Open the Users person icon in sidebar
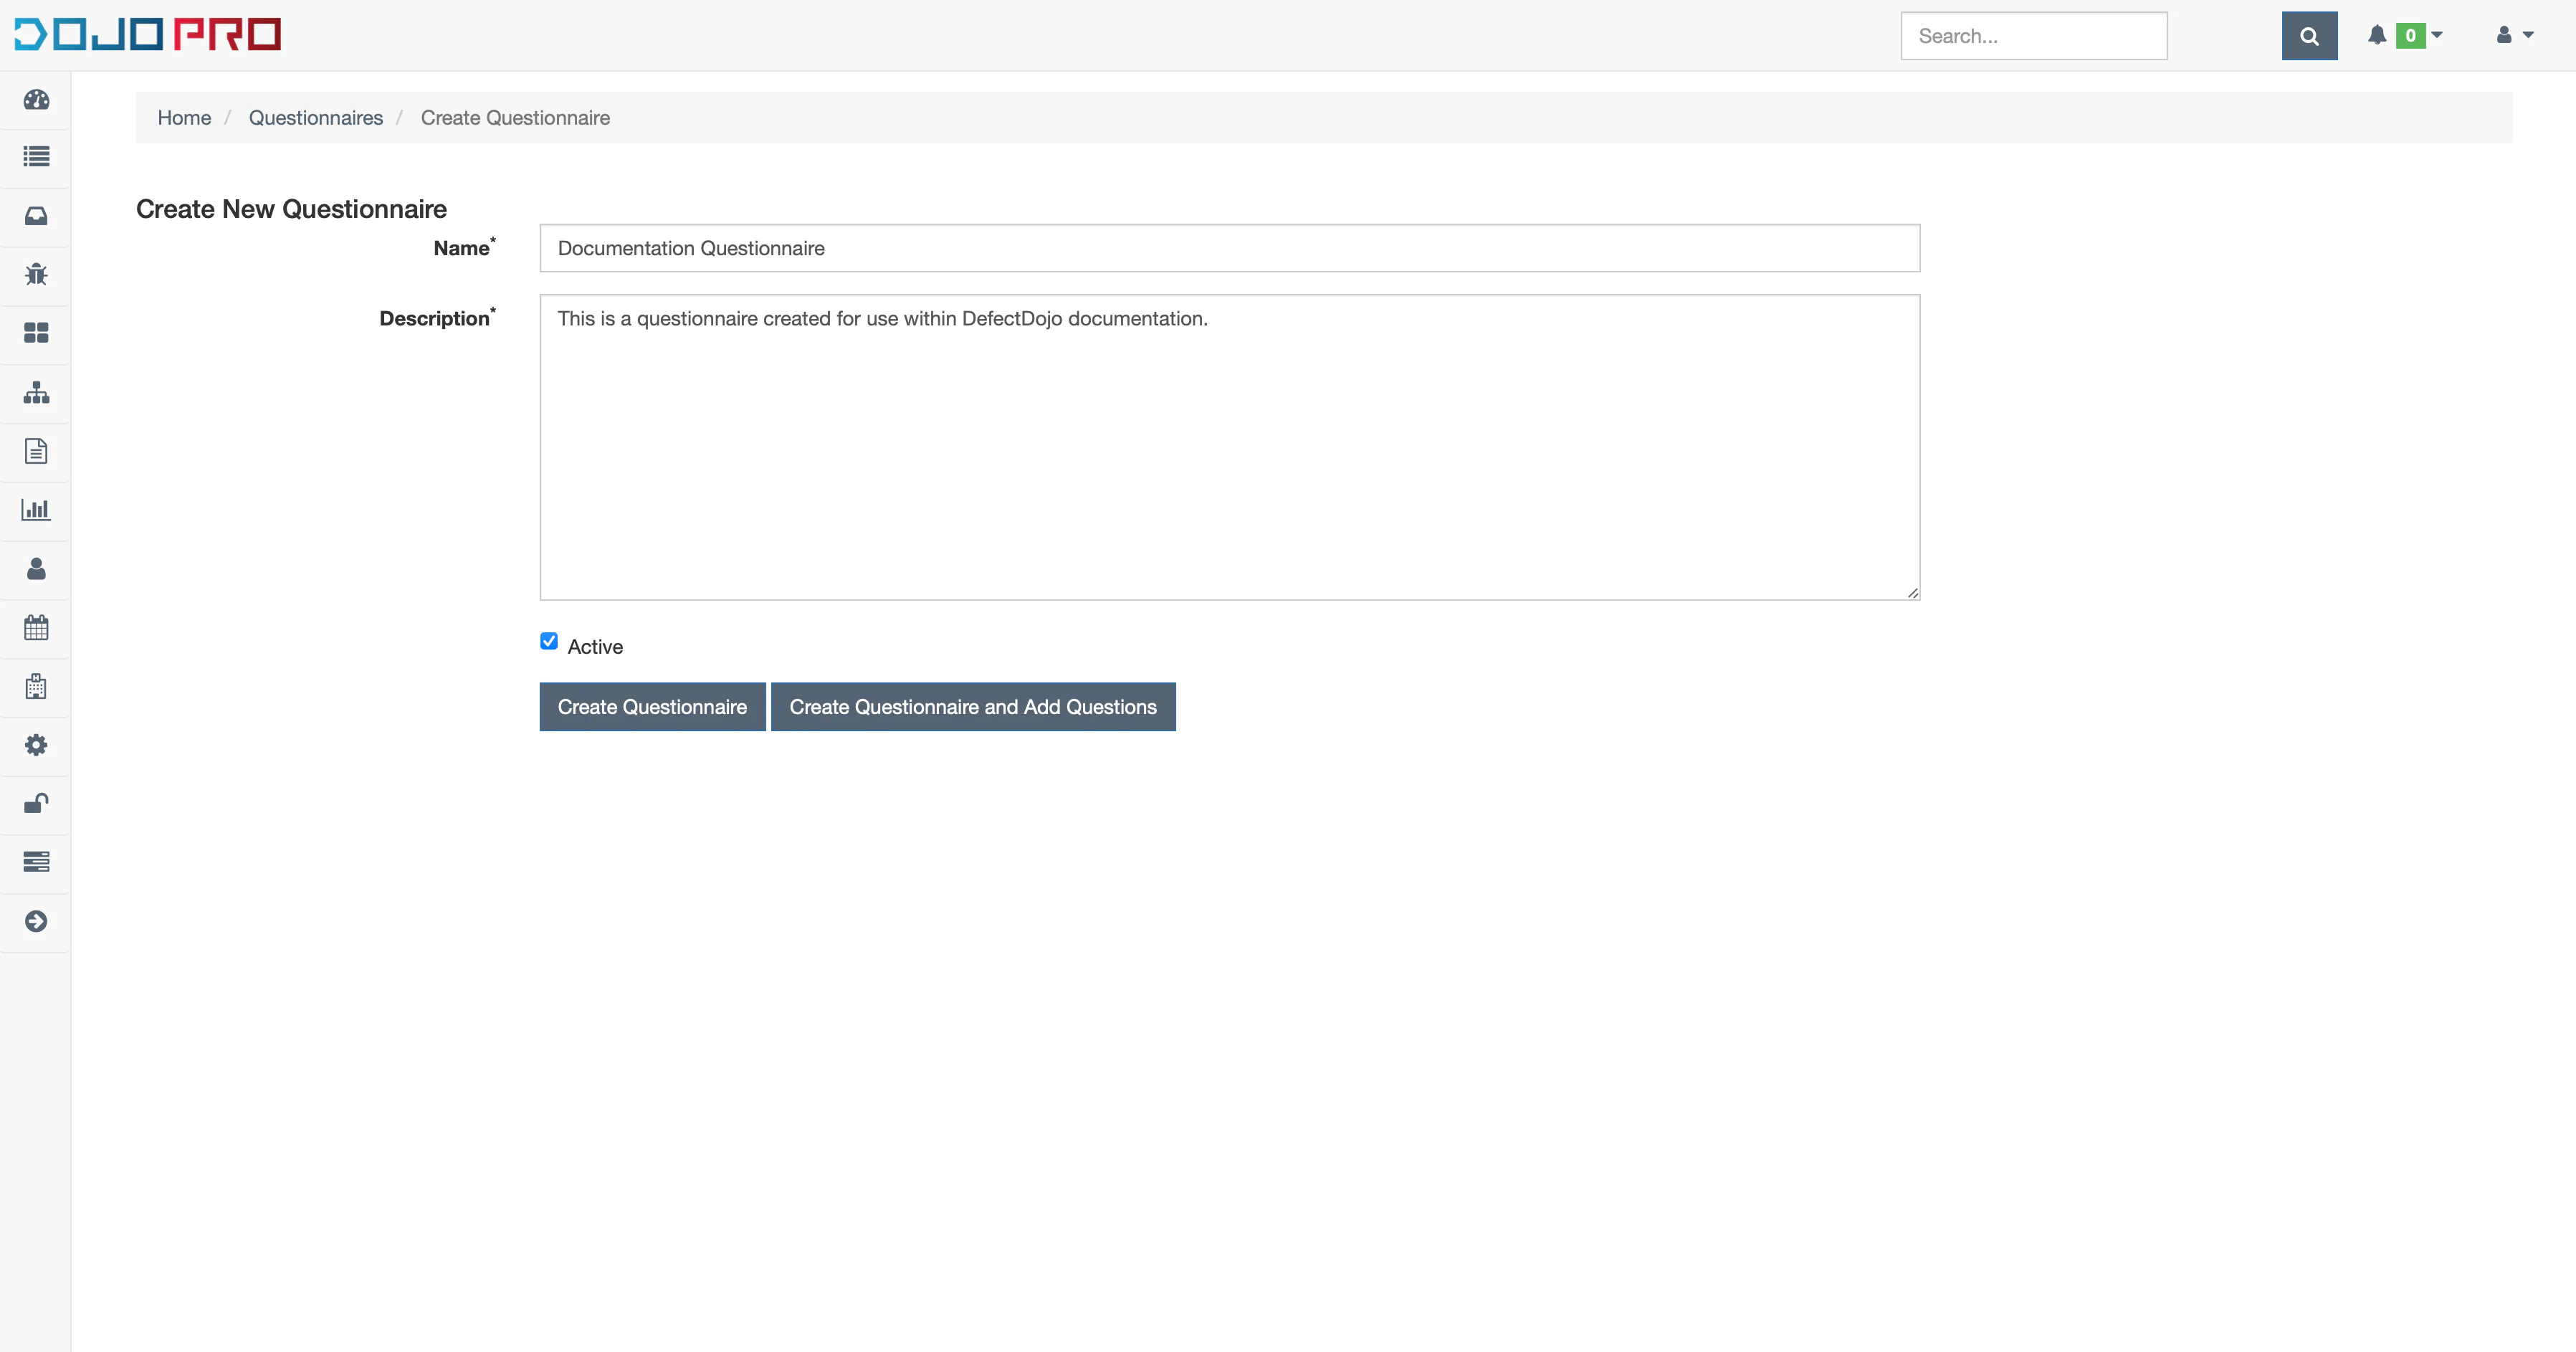Image resolution: width=2576 pixels, height=1352 pixels. tap(36, 569)
